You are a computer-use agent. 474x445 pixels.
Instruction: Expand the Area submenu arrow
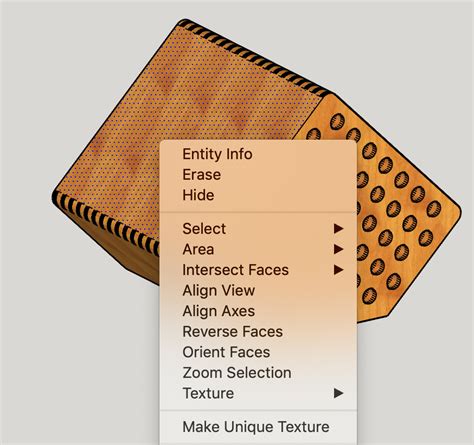(x=339, y=249)
